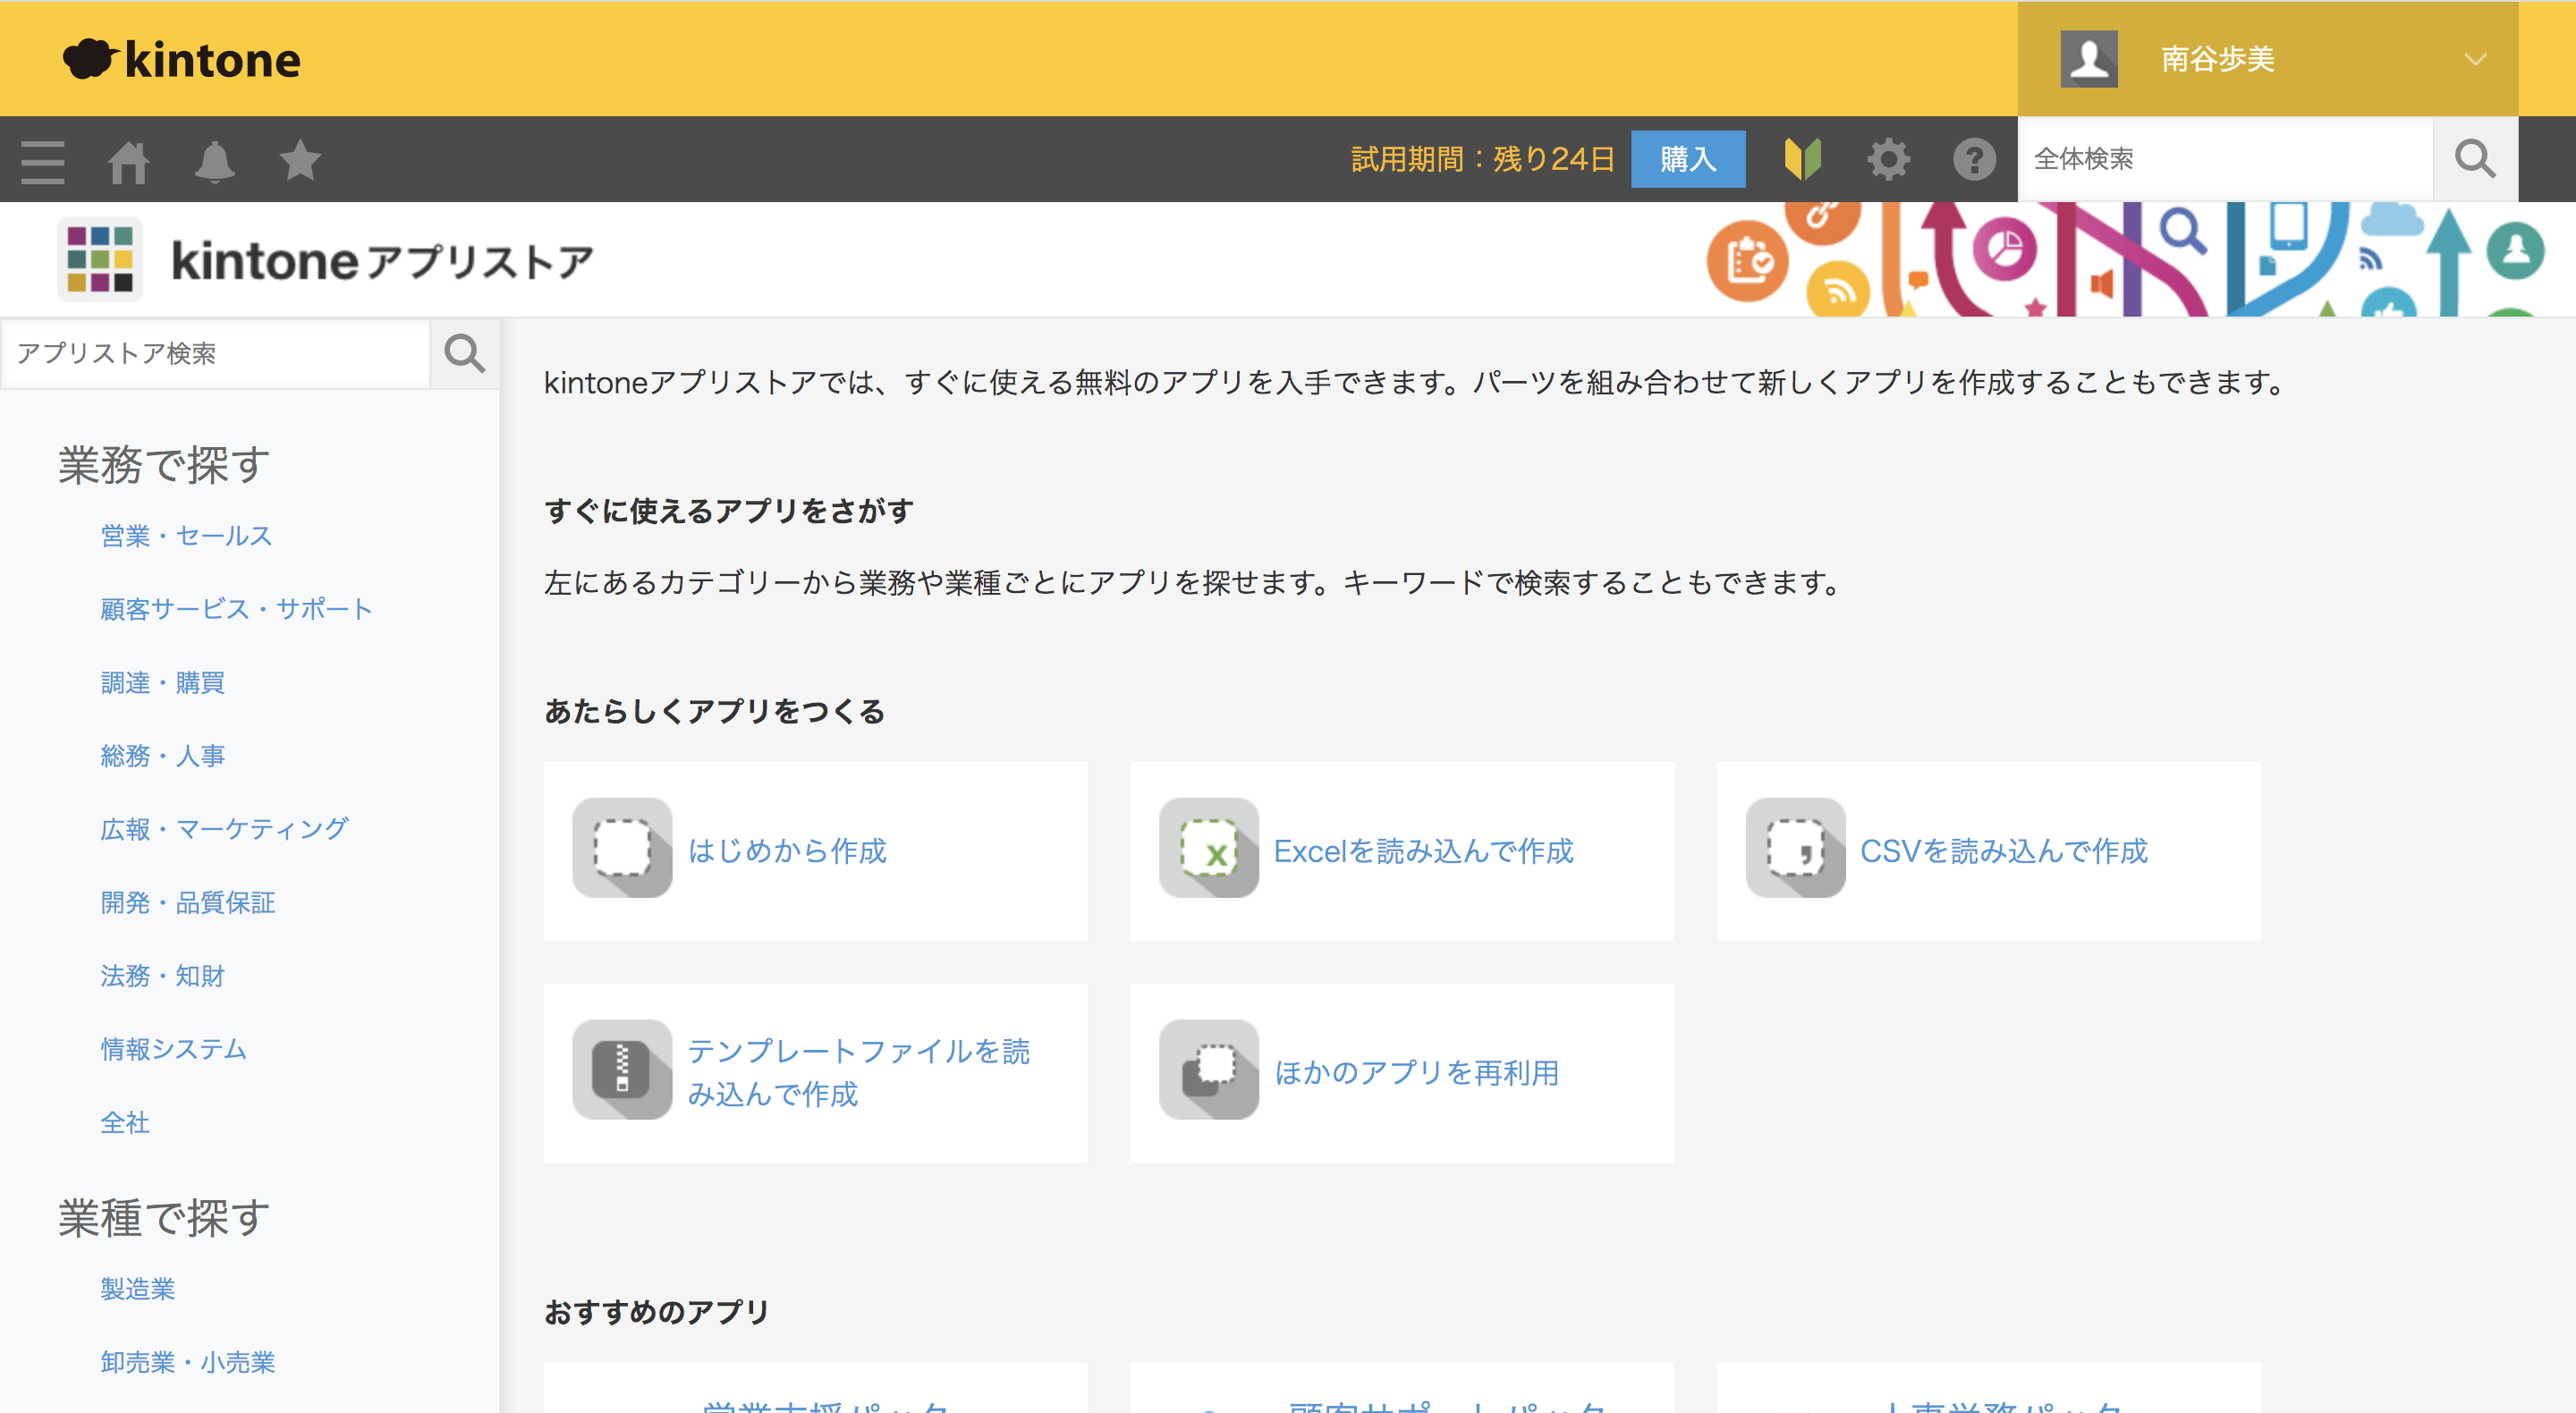Open 製造業 industry category

[138, 1289]
